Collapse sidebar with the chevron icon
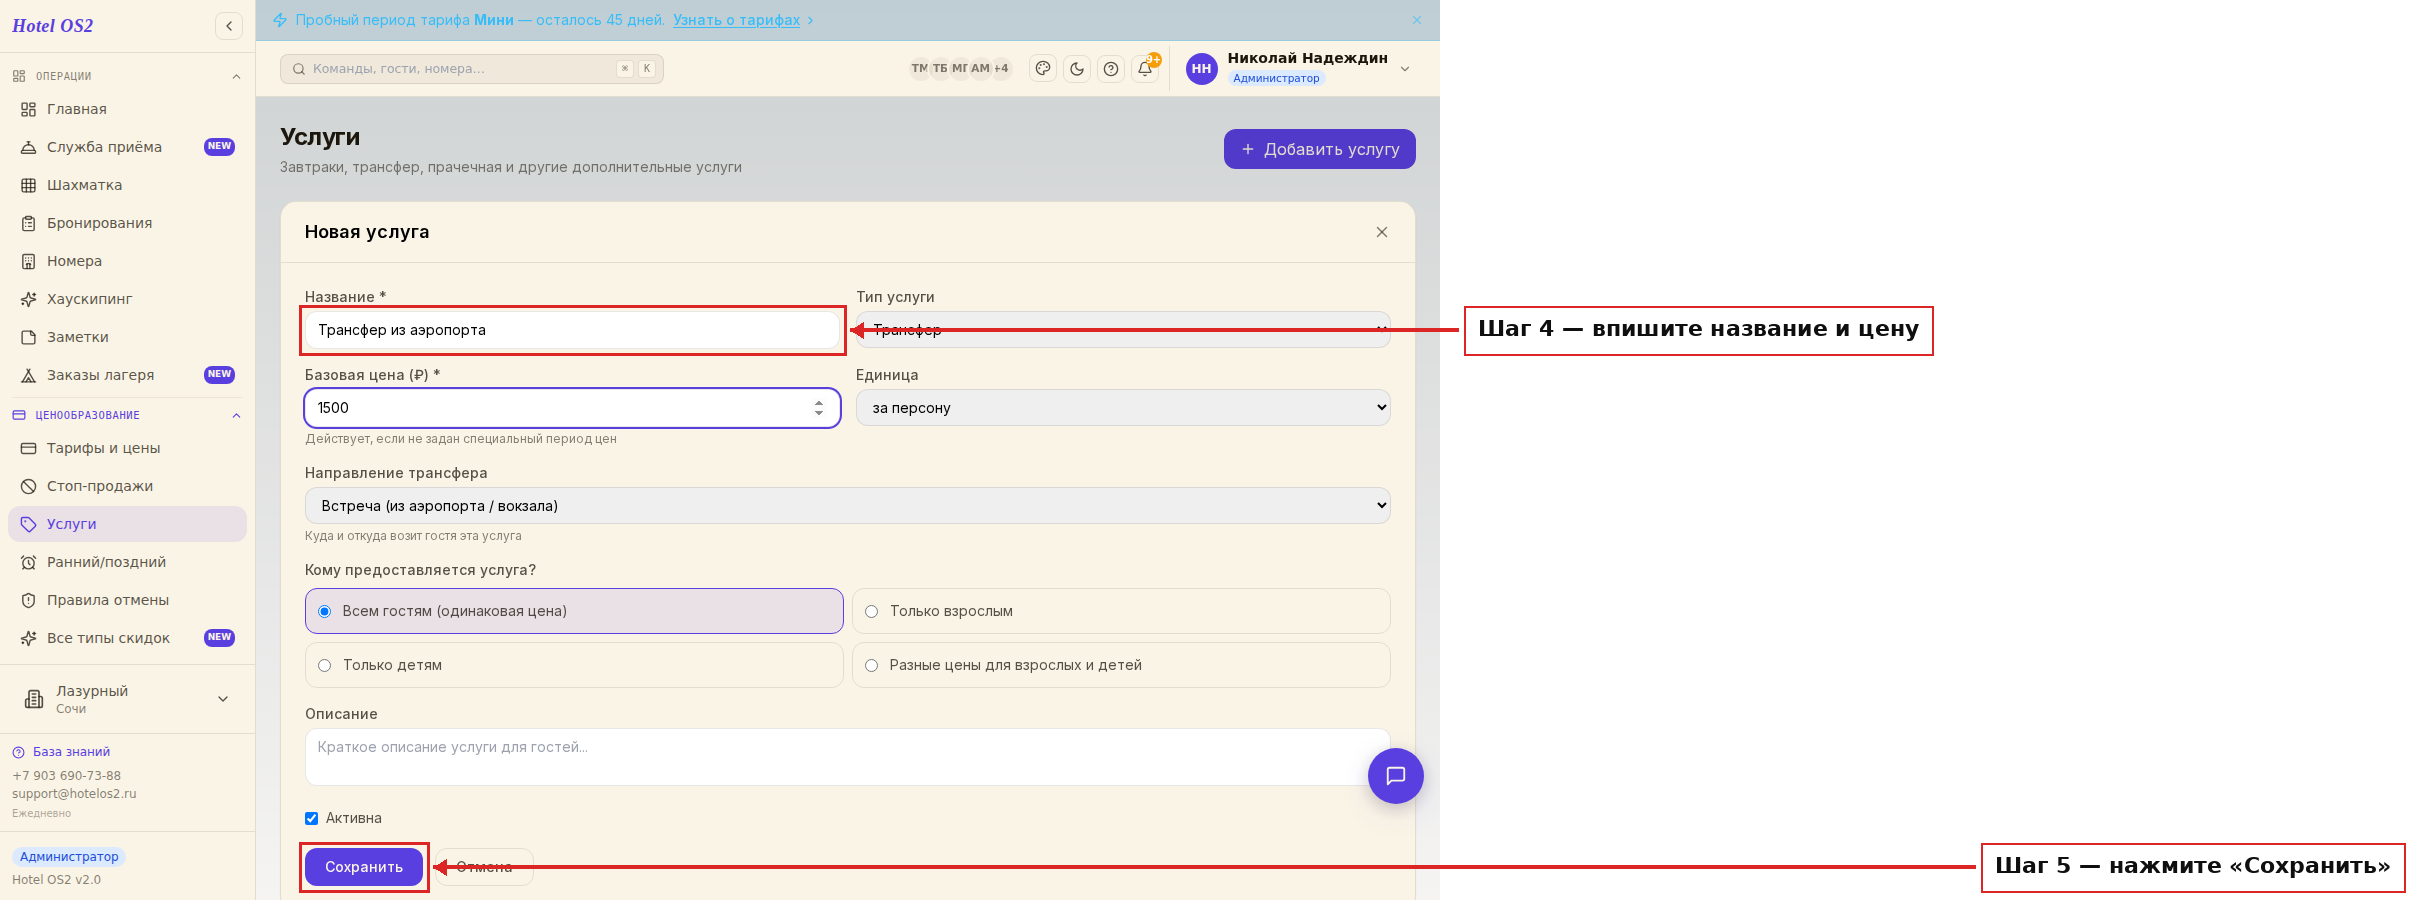This screenshot has width=2429, height=900. [x=229, y=26]
